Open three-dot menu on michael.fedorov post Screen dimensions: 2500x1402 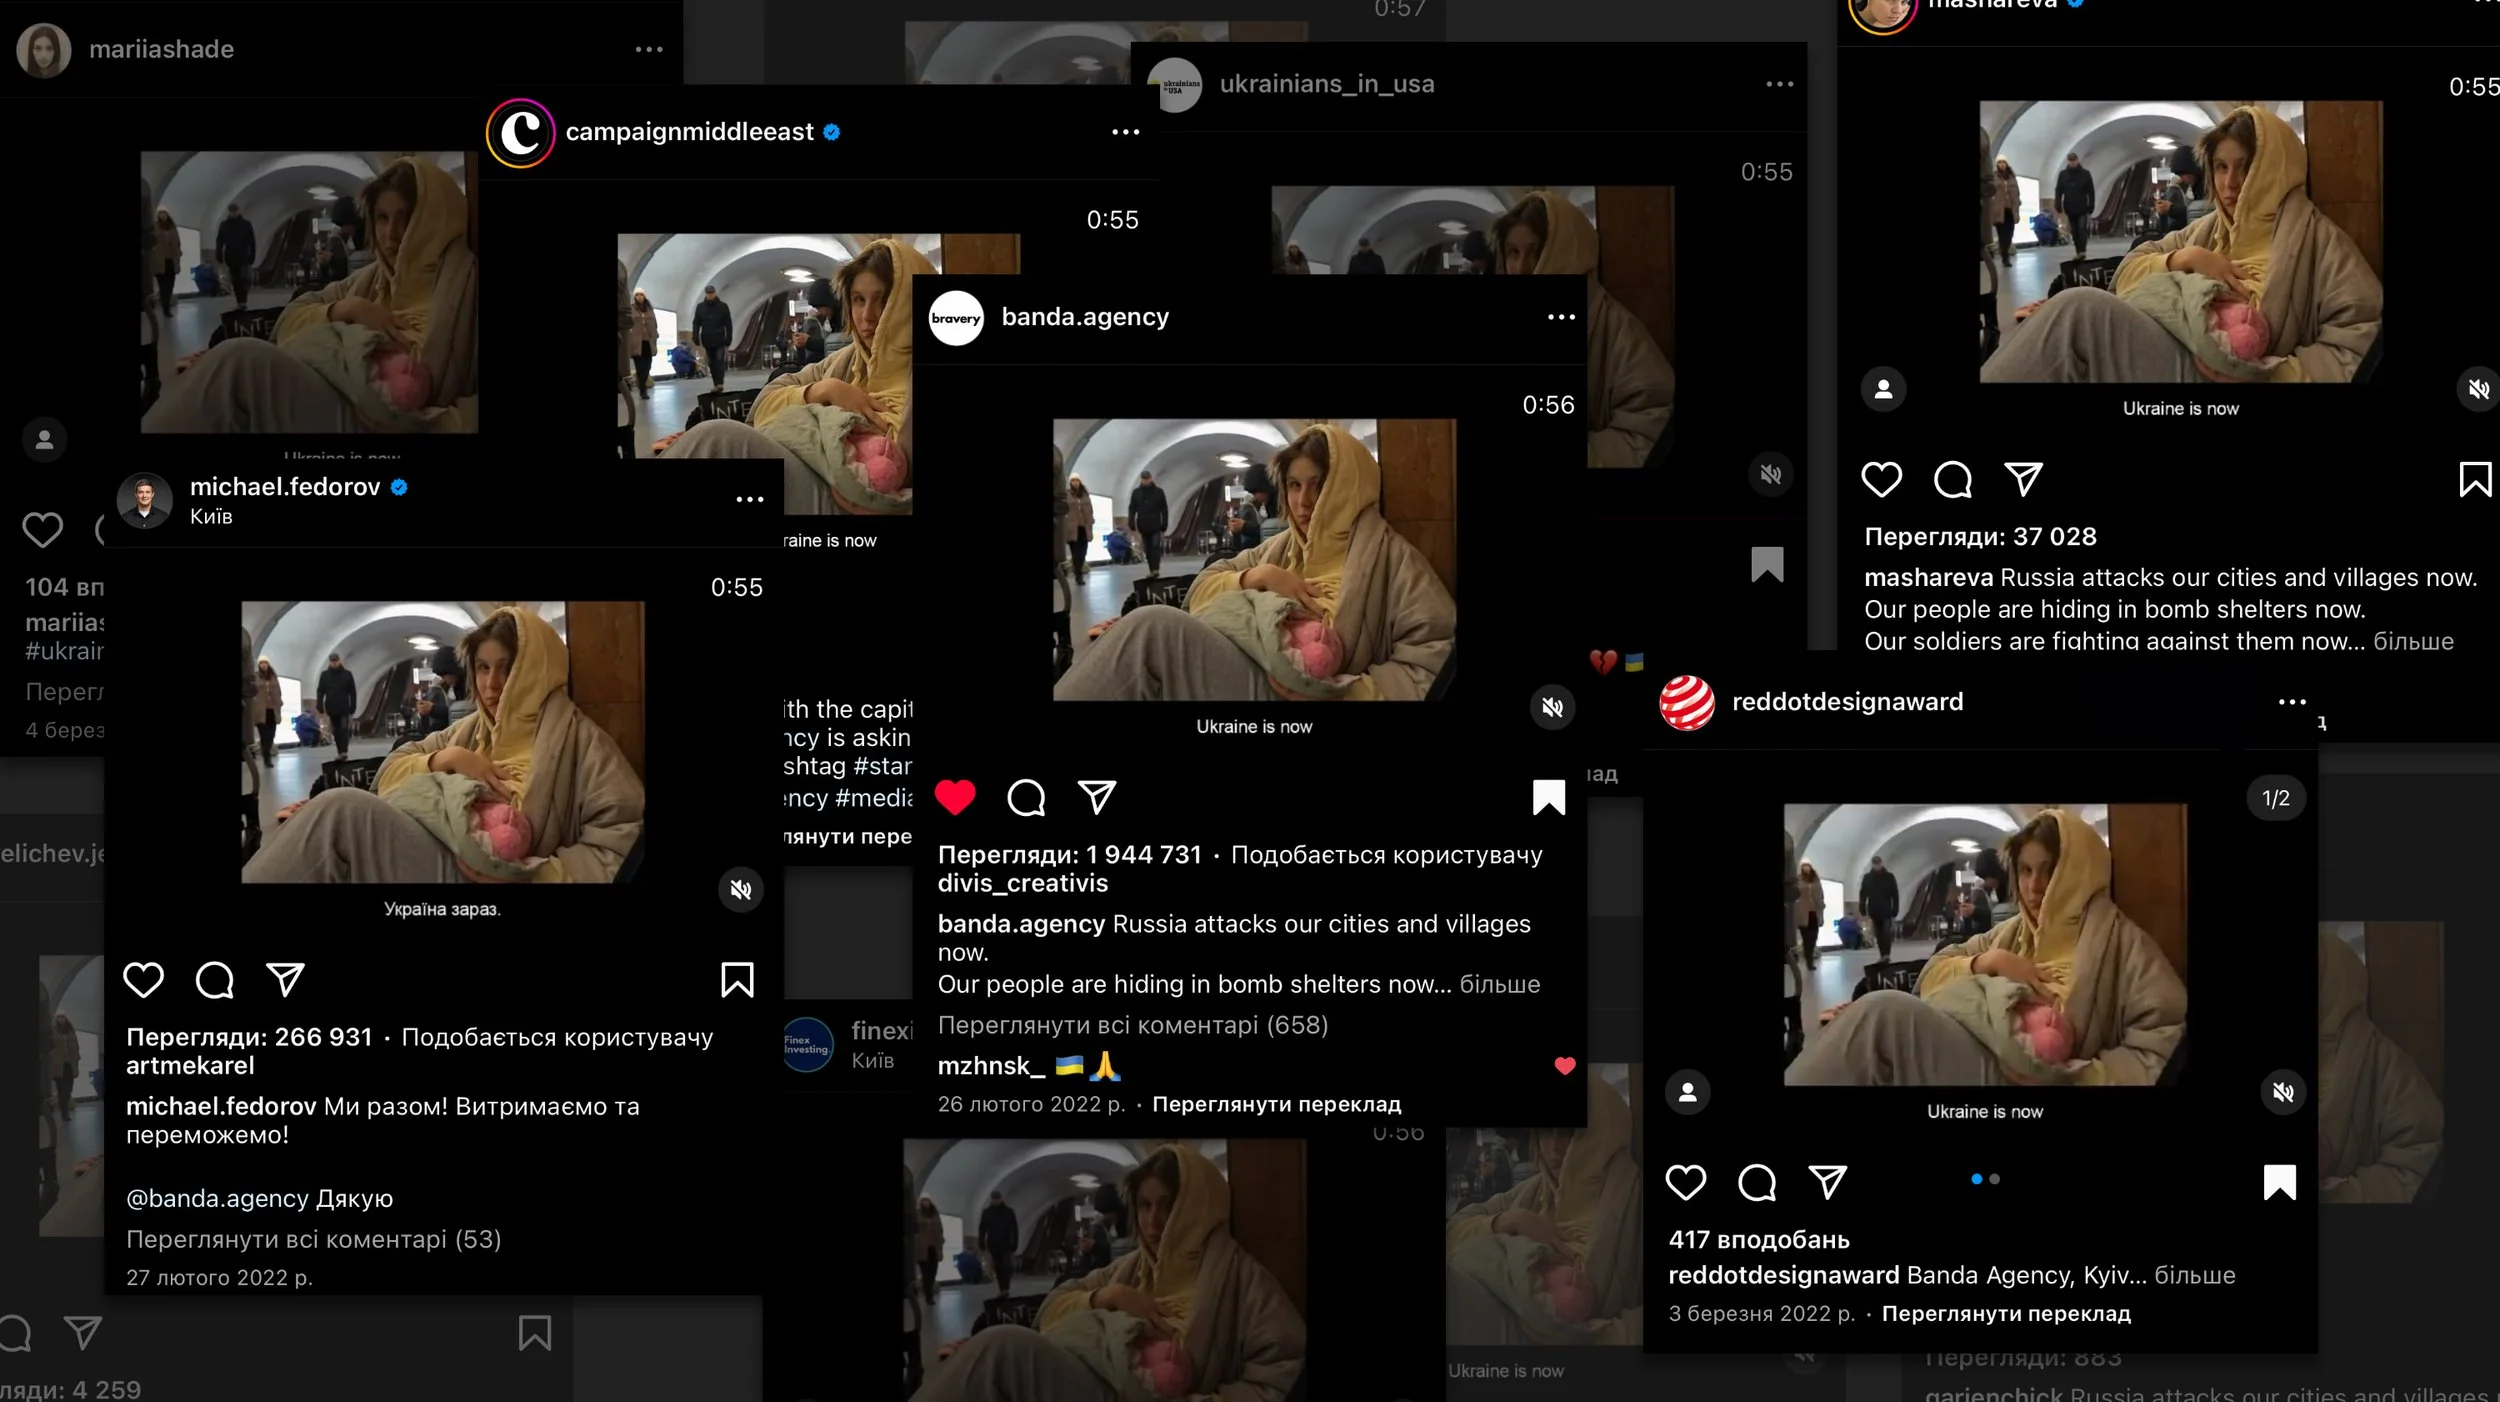tap(750, 499)
